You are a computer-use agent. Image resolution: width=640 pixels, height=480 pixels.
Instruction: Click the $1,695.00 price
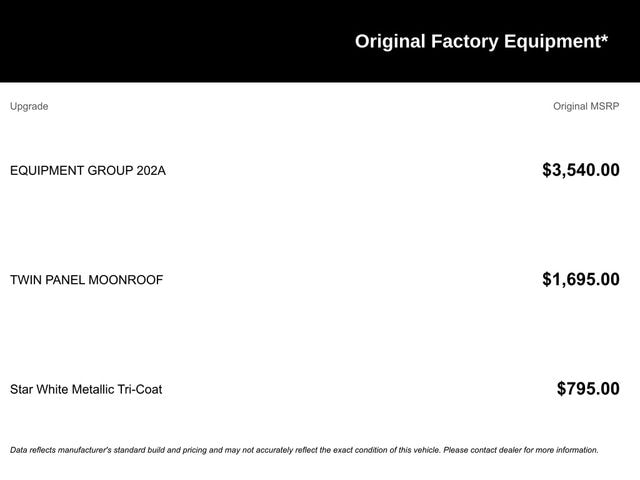(x=580, y=280)
